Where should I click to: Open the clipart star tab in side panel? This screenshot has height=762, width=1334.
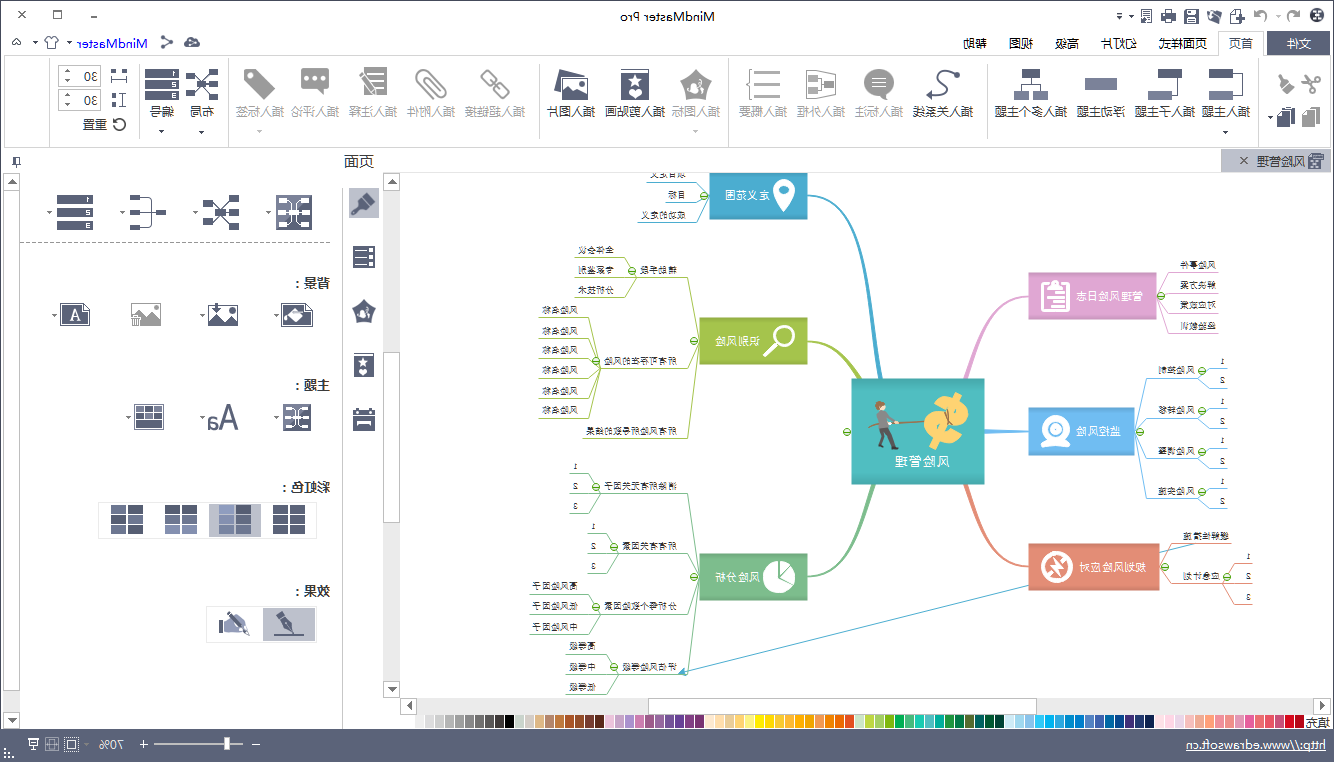[364, 365]
